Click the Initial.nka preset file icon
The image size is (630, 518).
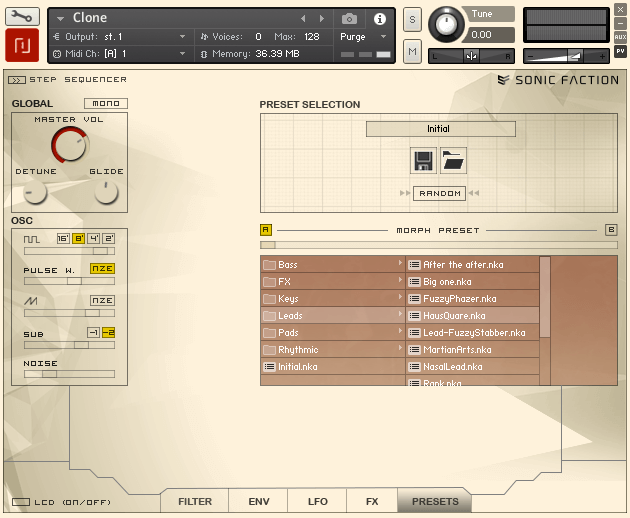tap(269, 367)
